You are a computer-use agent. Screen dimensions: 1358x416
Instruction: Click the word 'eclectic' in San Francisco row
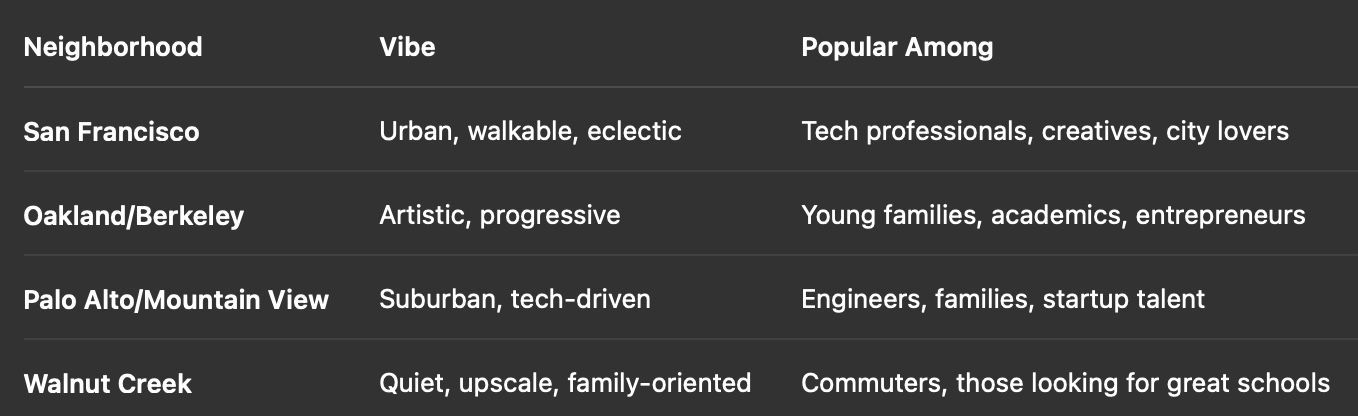coord(634,131)
